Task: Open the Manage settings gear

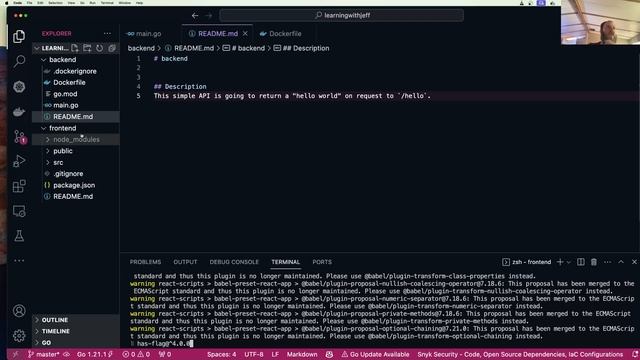Action: (19, 336)
